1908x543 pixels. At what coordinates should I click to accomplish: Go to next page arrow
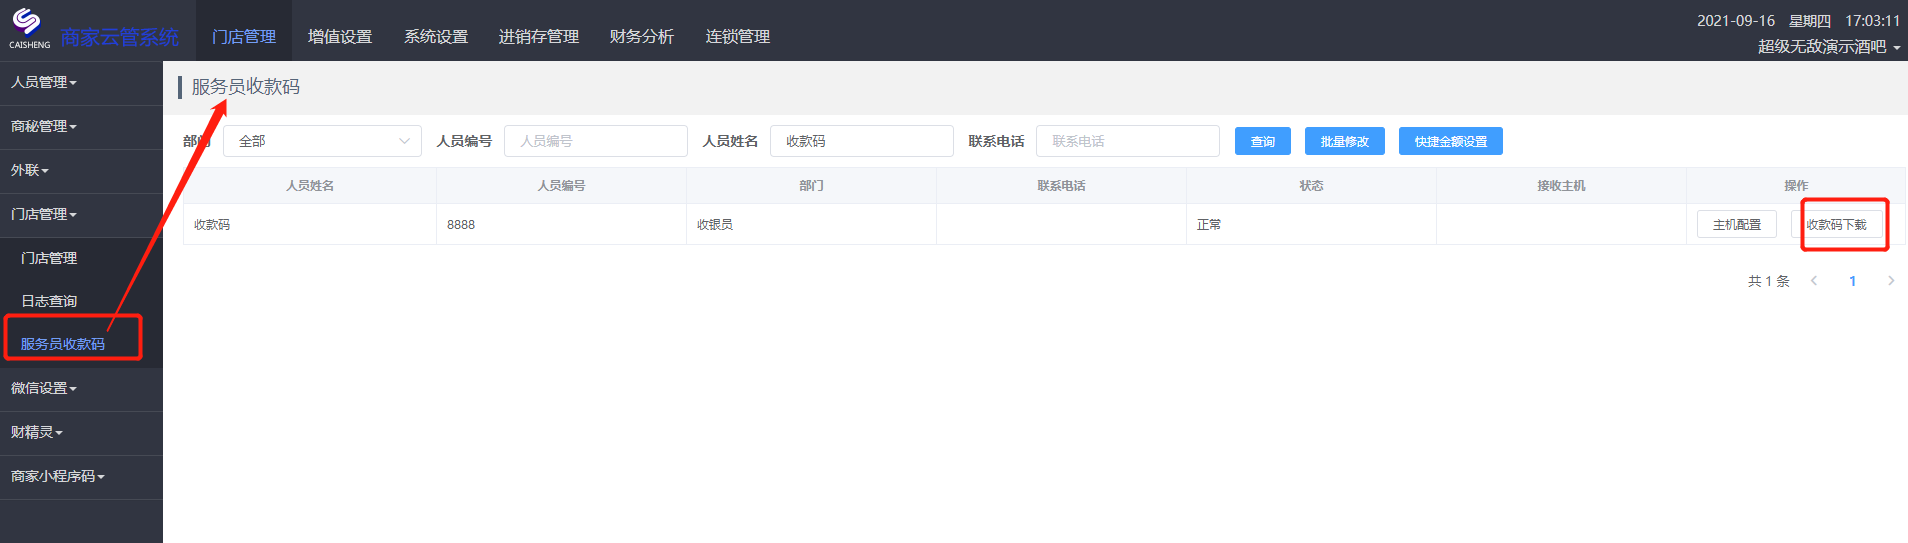tap(1890, 281)
